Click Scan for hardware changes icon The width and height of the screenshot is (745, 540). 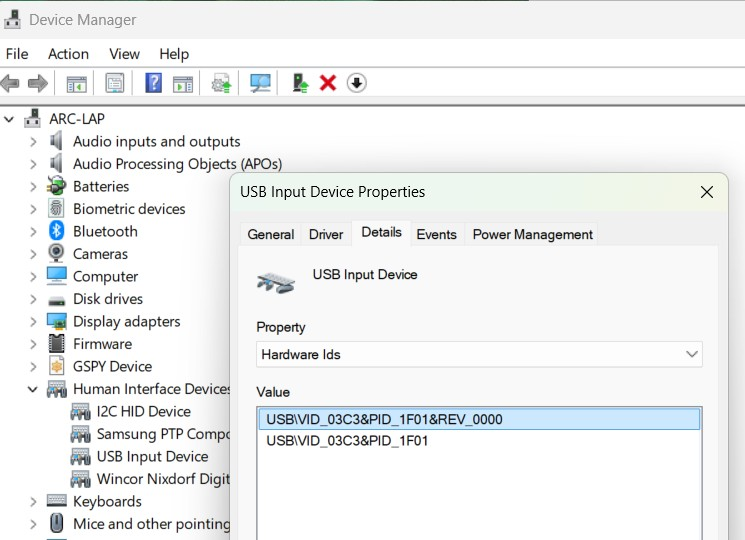261,83
